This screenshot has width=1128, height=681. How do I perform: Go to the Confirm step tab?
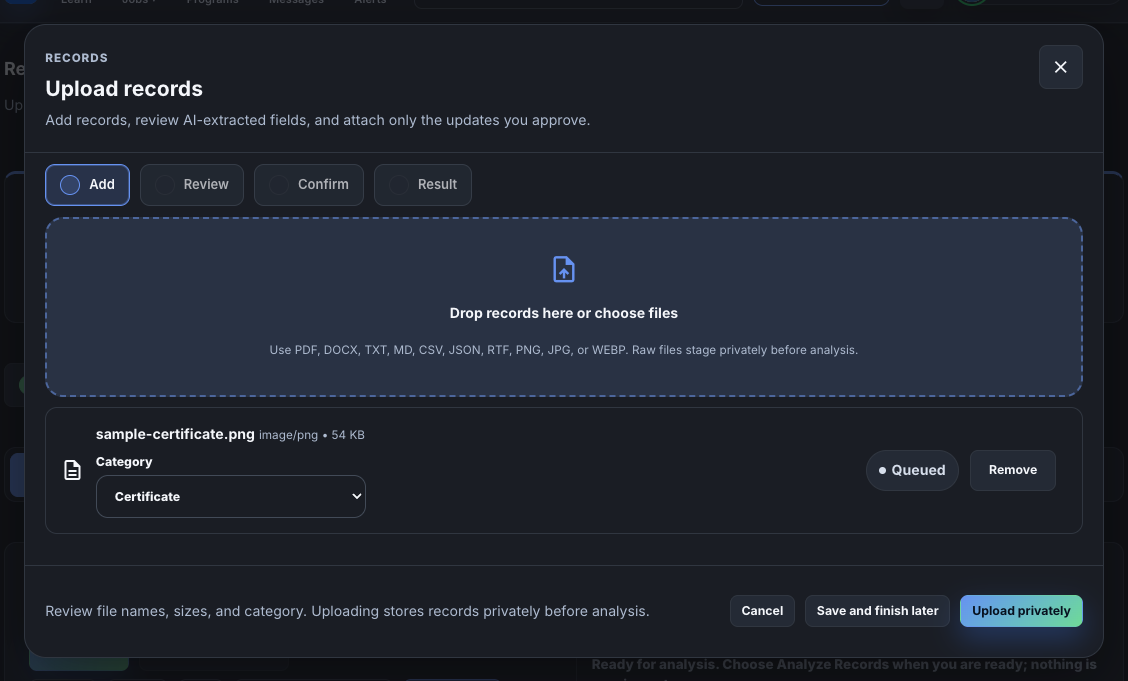pyautogui.click(x=309, y=185)
